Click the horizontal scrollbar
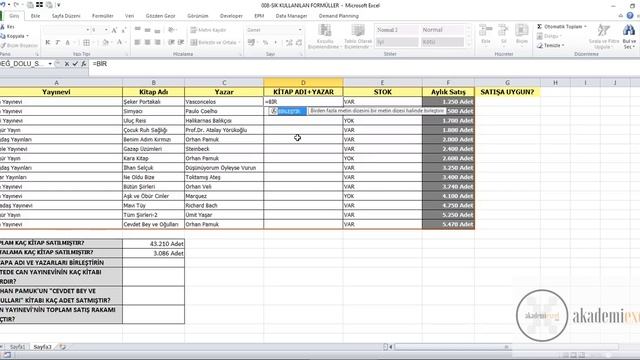The image size is (640, 360). 506,347
